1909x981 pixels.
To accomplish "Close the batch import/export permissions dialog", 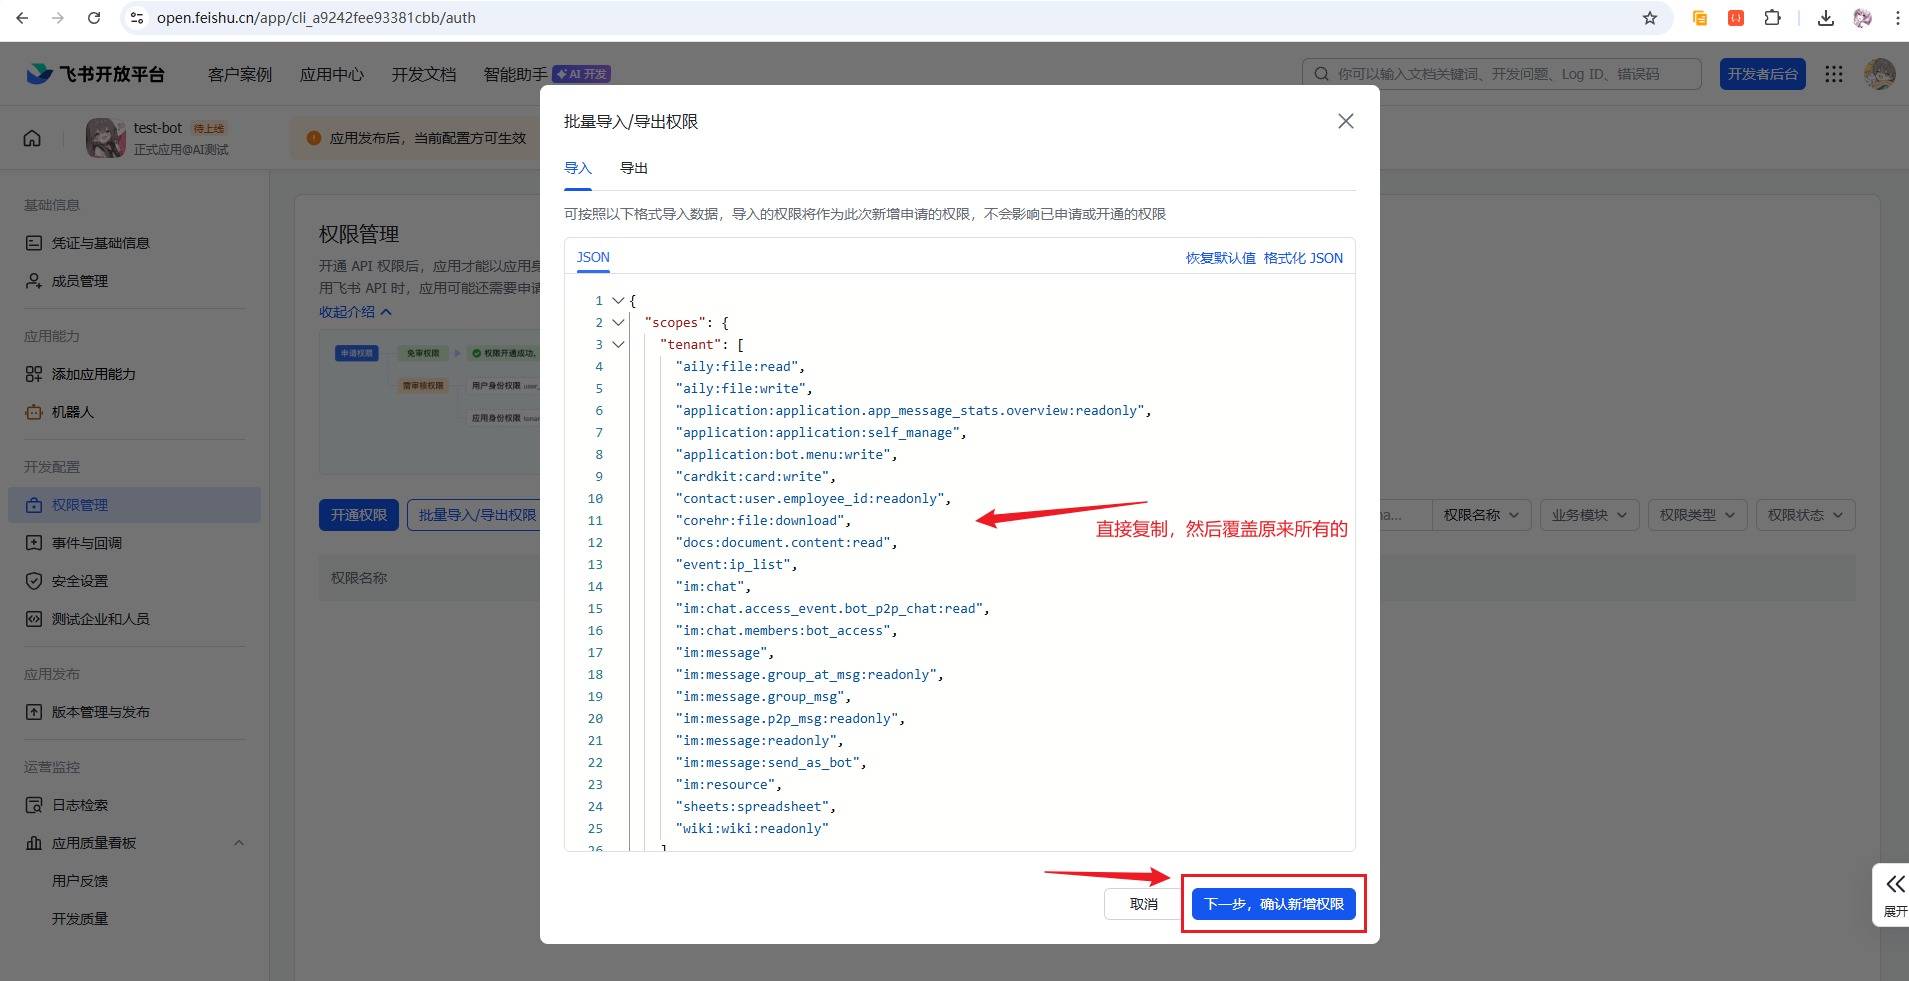I will [1346, 121].
